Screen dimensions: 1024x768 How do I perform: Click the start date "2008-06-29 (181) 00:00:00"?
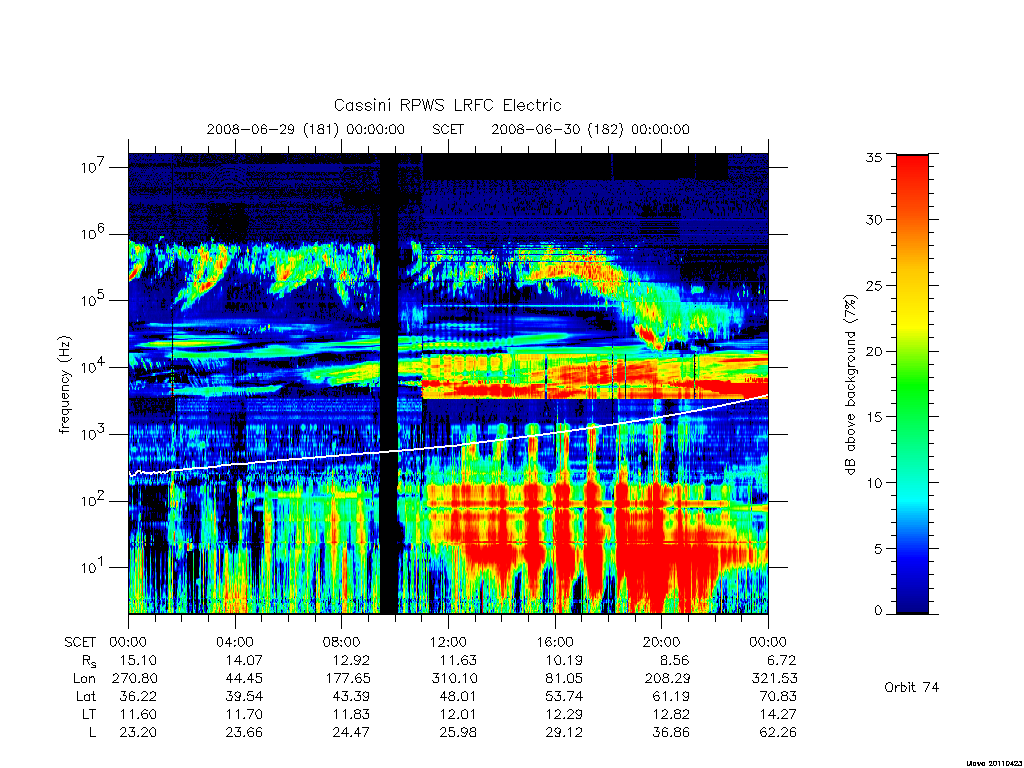pyautogui.click(x=306, y=129)
